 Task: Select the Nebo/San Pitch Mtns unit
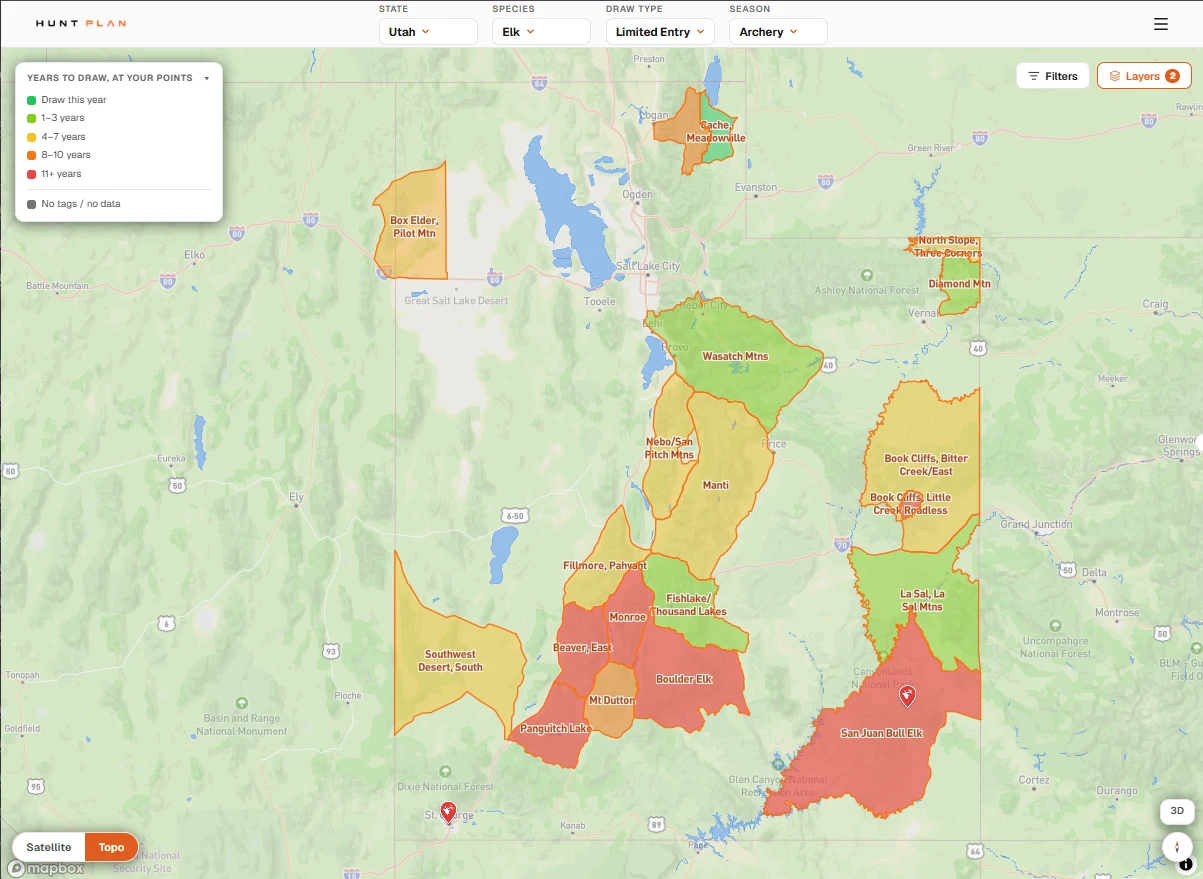click(x=670, y=448)
